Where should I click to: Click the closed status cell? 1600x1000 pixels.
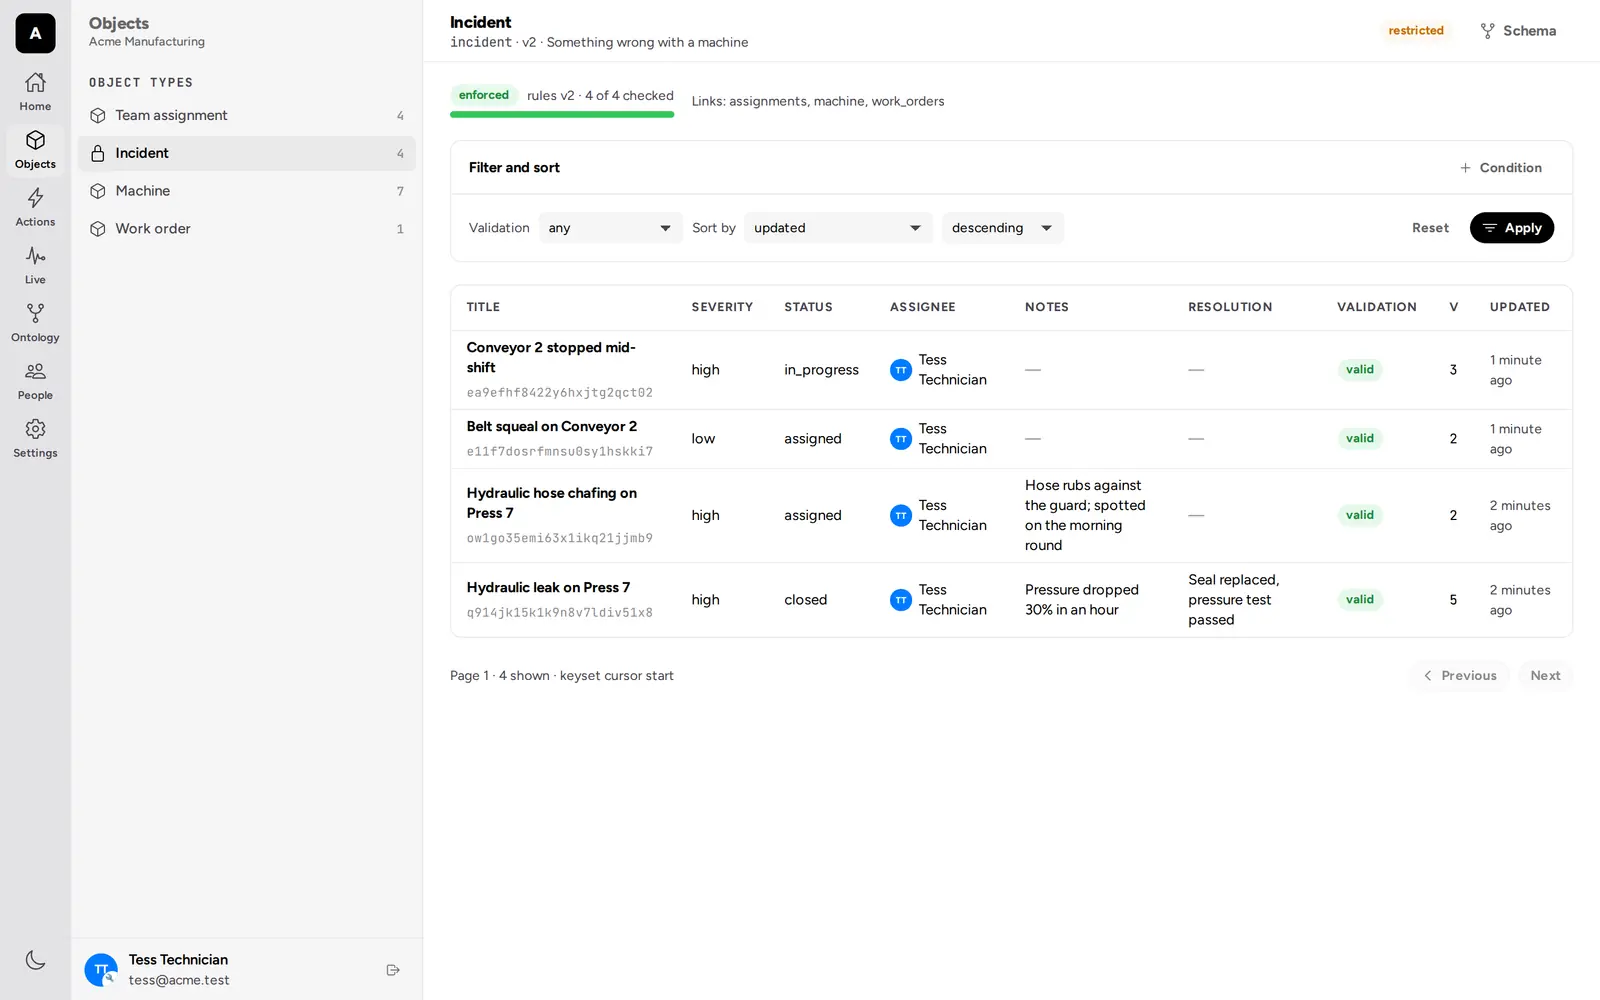pyautogui.click(x=805, y=600)
